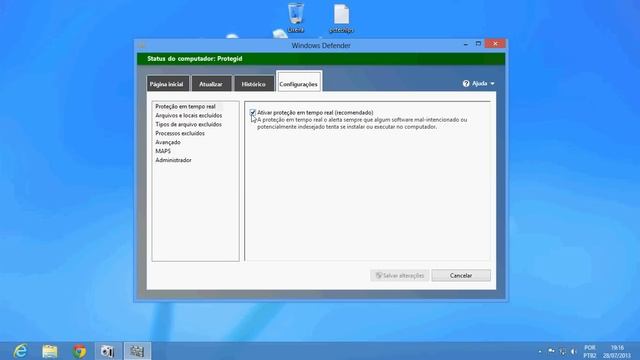Screen dimensions: 640x360
Task: Open the Recycle Bin desktop icon
Action: point(296,18)
